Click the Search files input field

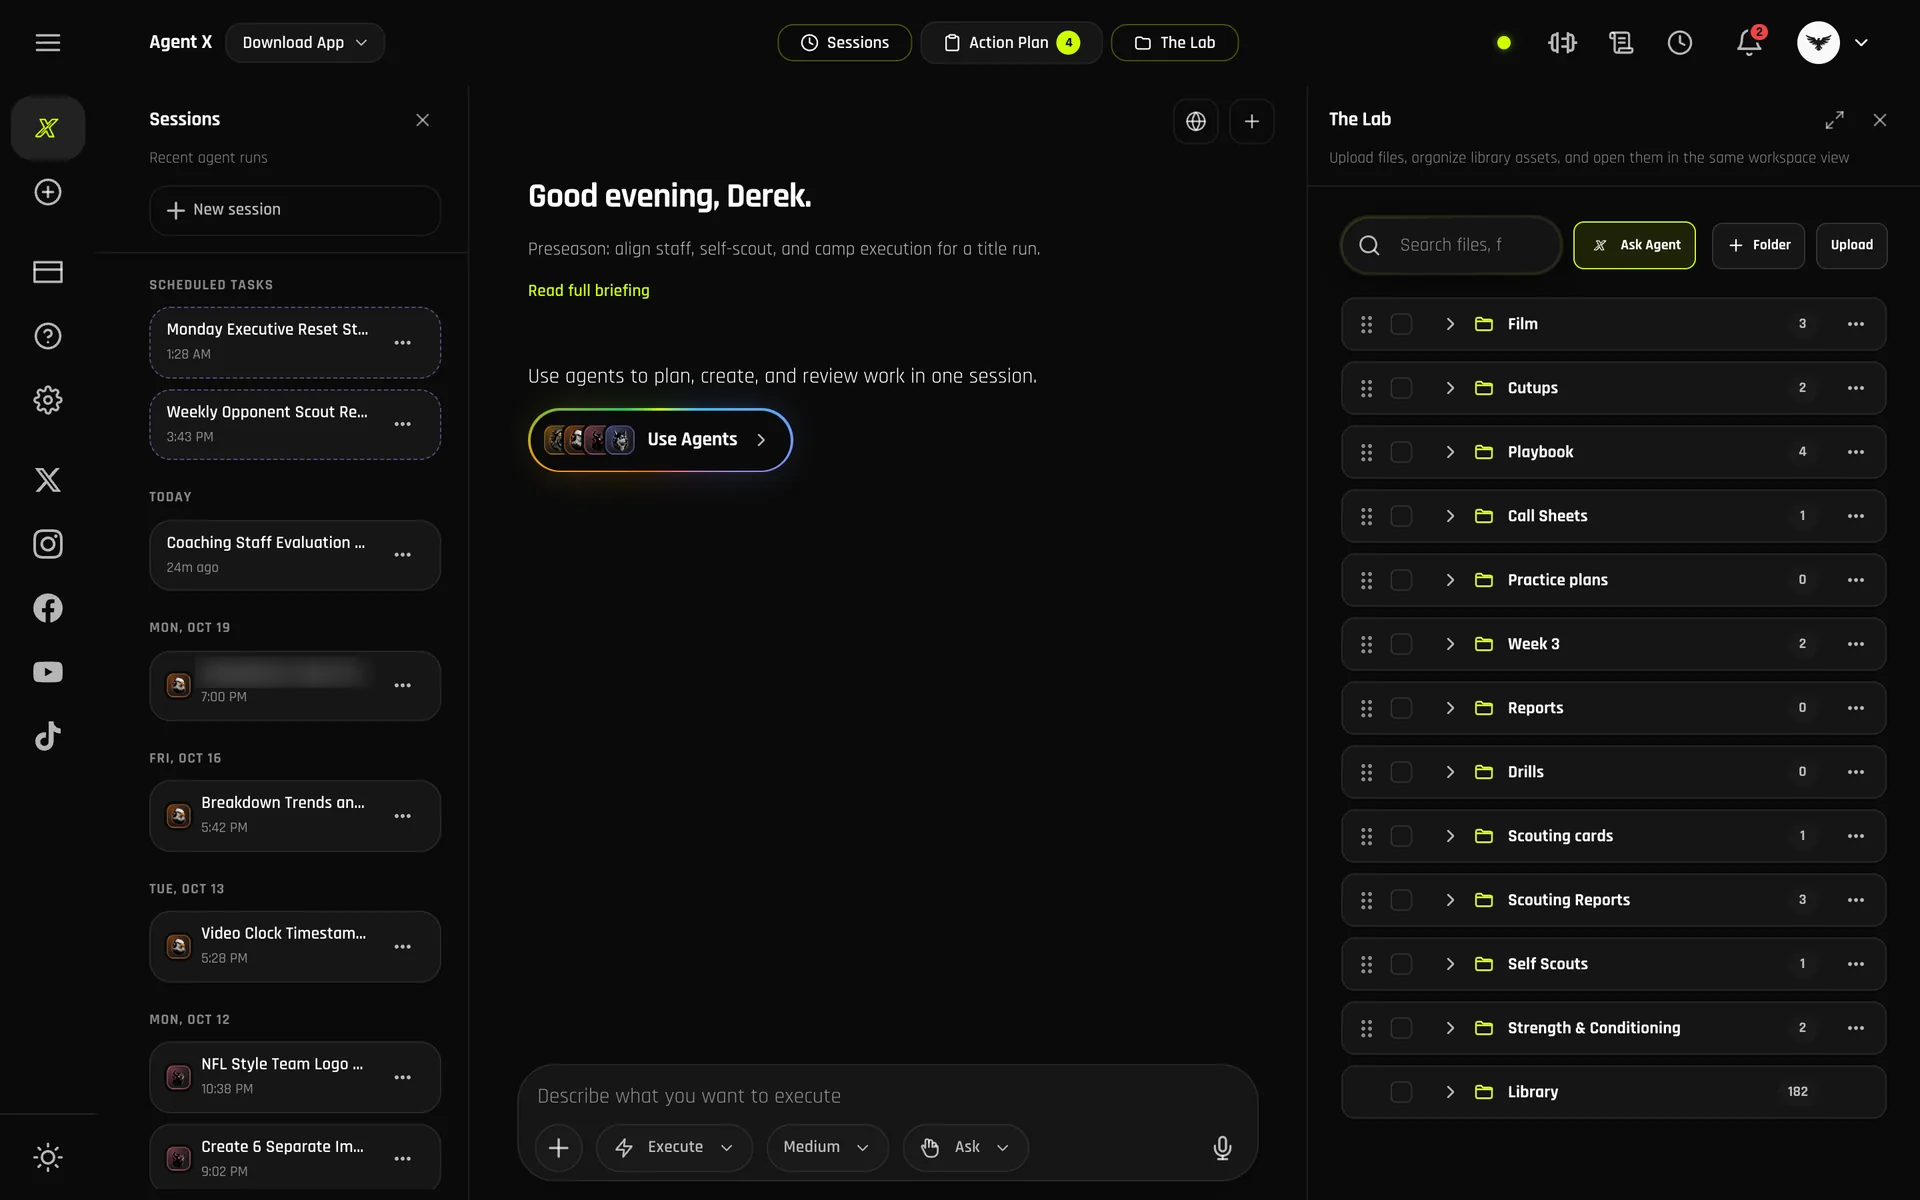click(1451, 245)
